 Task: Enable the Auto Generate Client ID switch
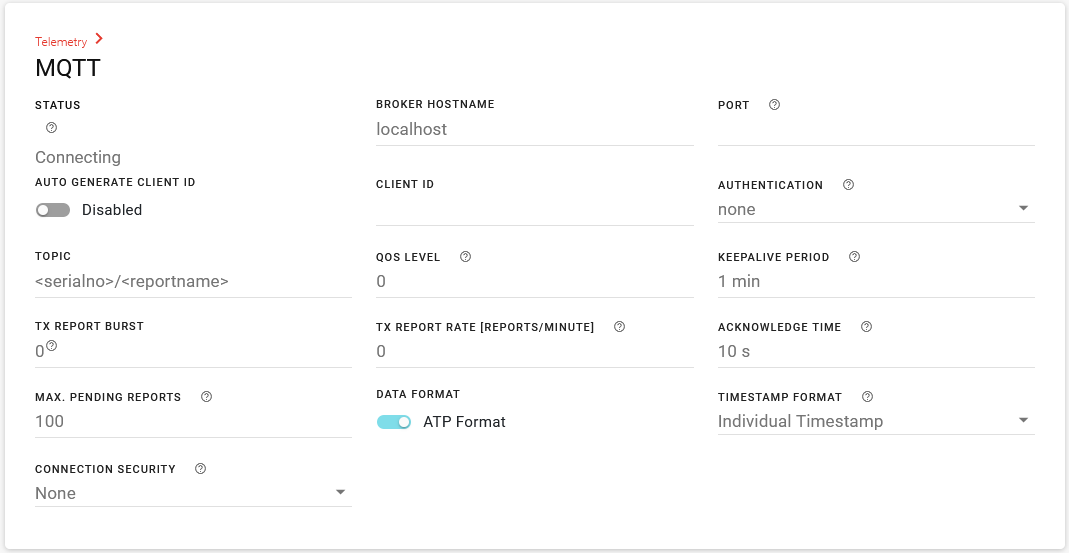click(53, 210)
